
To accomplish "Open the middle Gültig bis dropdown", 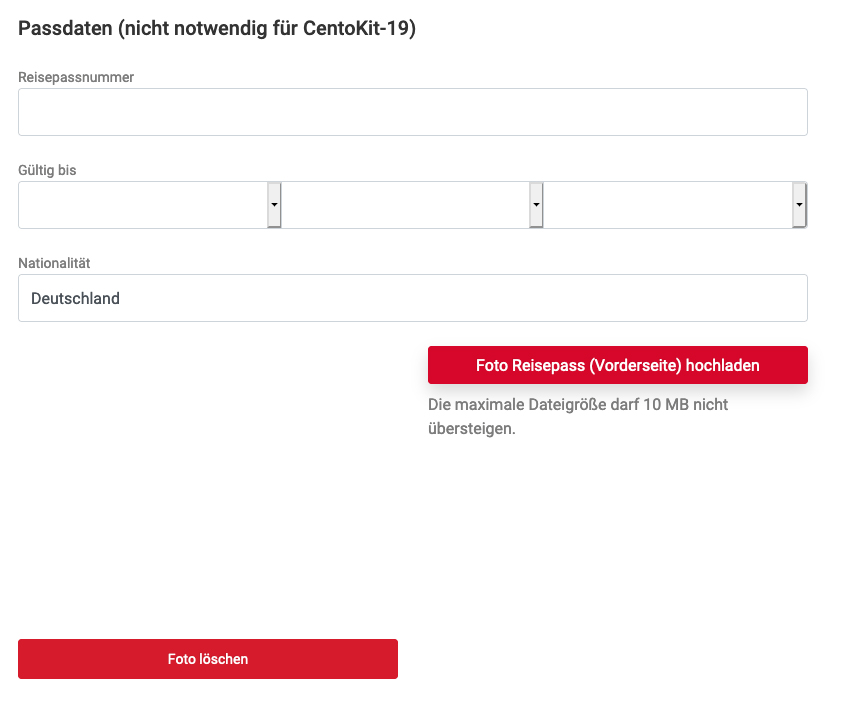I will (x=412, y=205).
